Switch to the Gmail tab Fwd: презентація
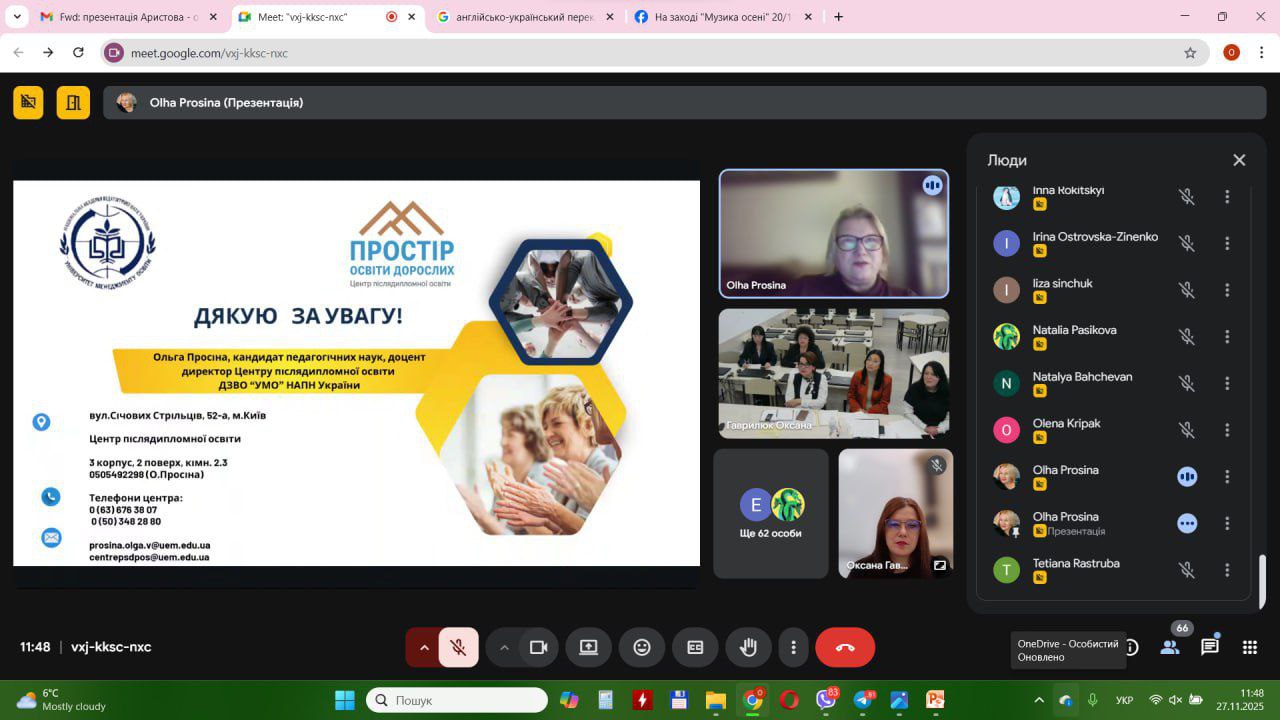Image resolution: width=1280 pixels, height=720 pixels. click(x=120, y=17)
